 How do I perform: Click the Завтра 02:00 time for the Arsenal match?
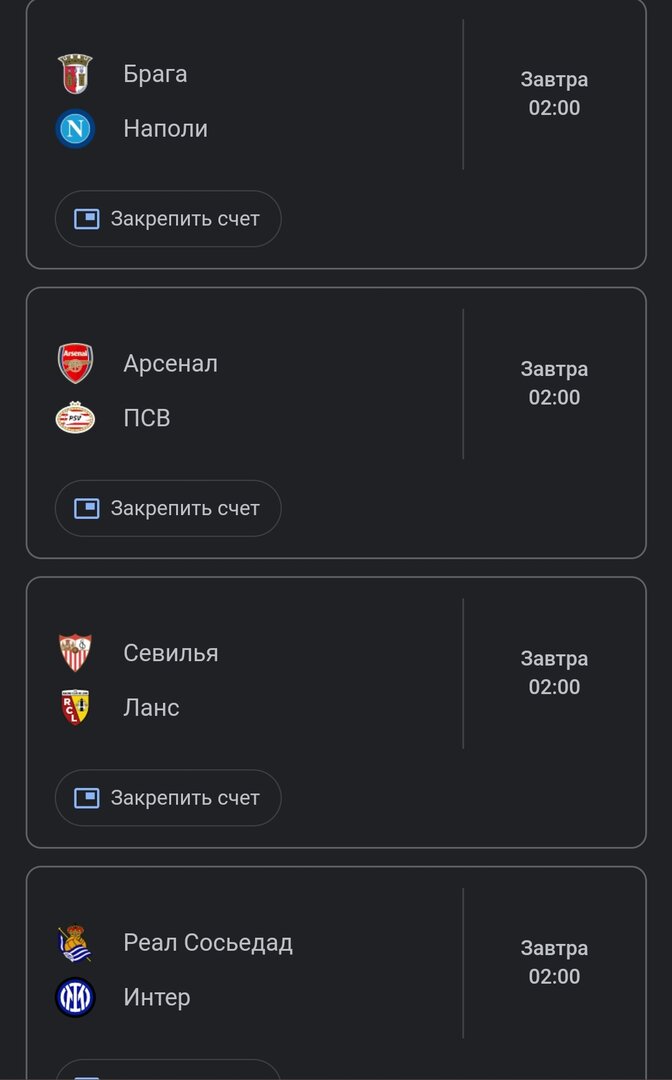(x=552, y=383)
